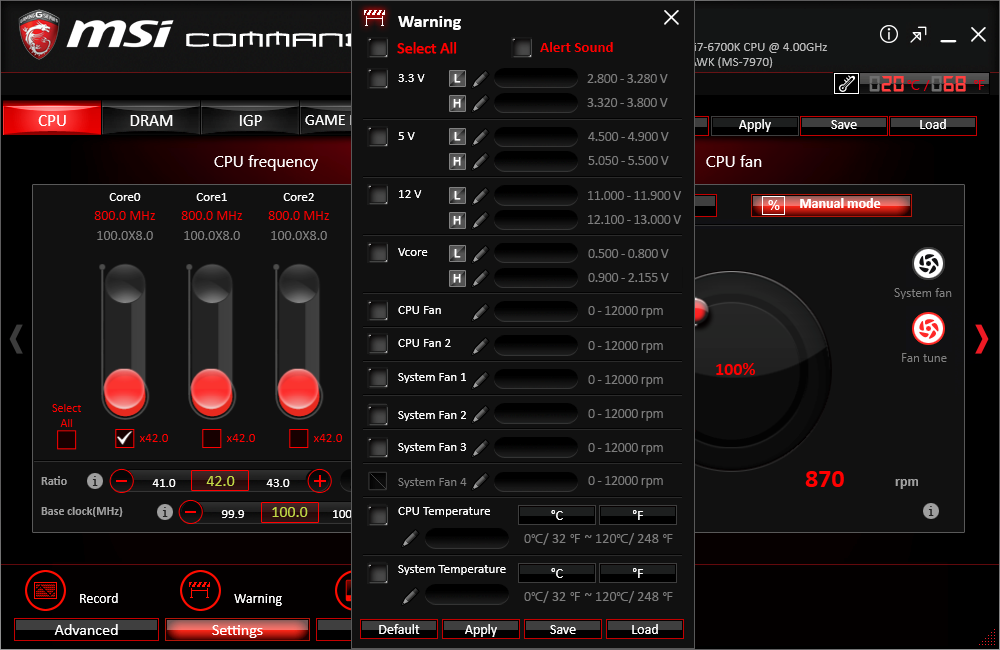Check the 5 V warning checkbox

pos(378,137)
